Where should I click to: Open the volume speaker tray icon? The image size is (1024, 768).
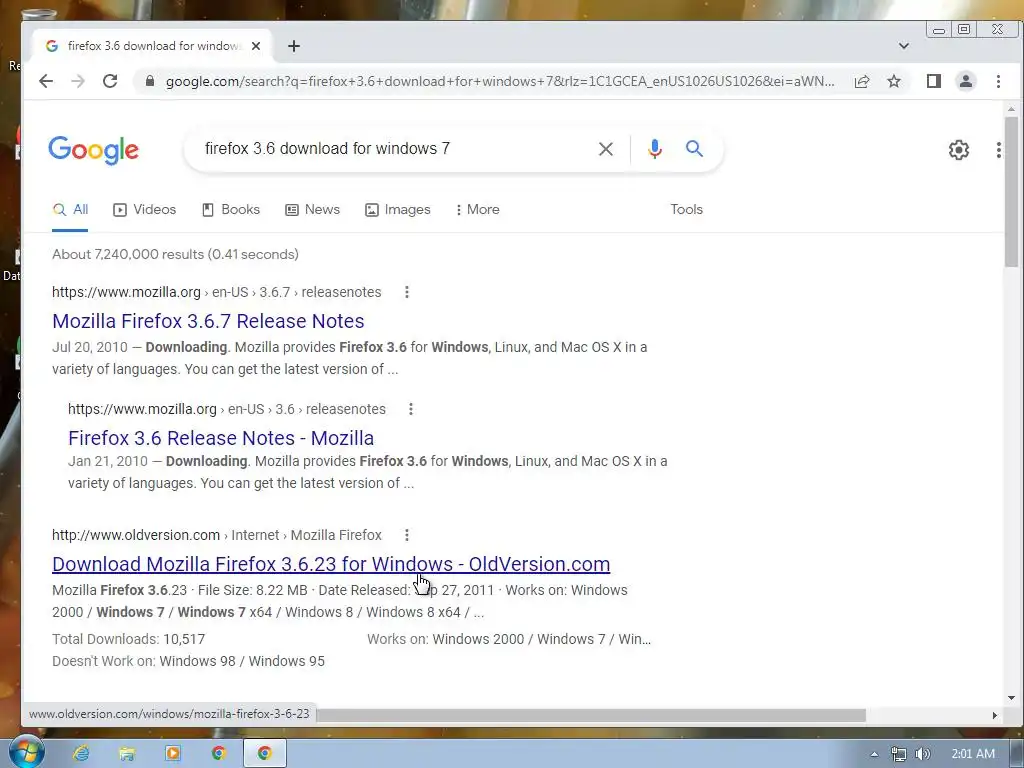click(x=922, y=754)
